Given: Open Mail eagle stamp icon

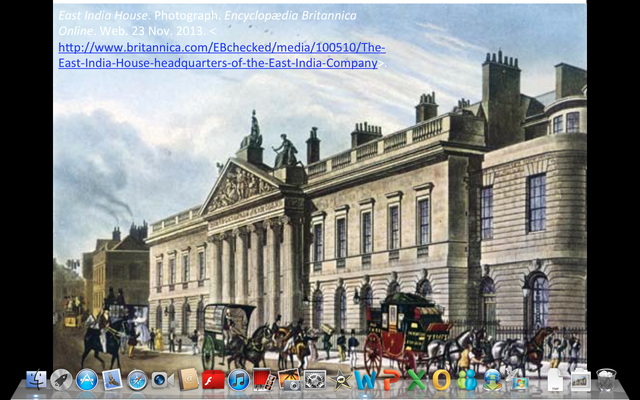Looking at the screenshot, I should click(x=112, y=380).
